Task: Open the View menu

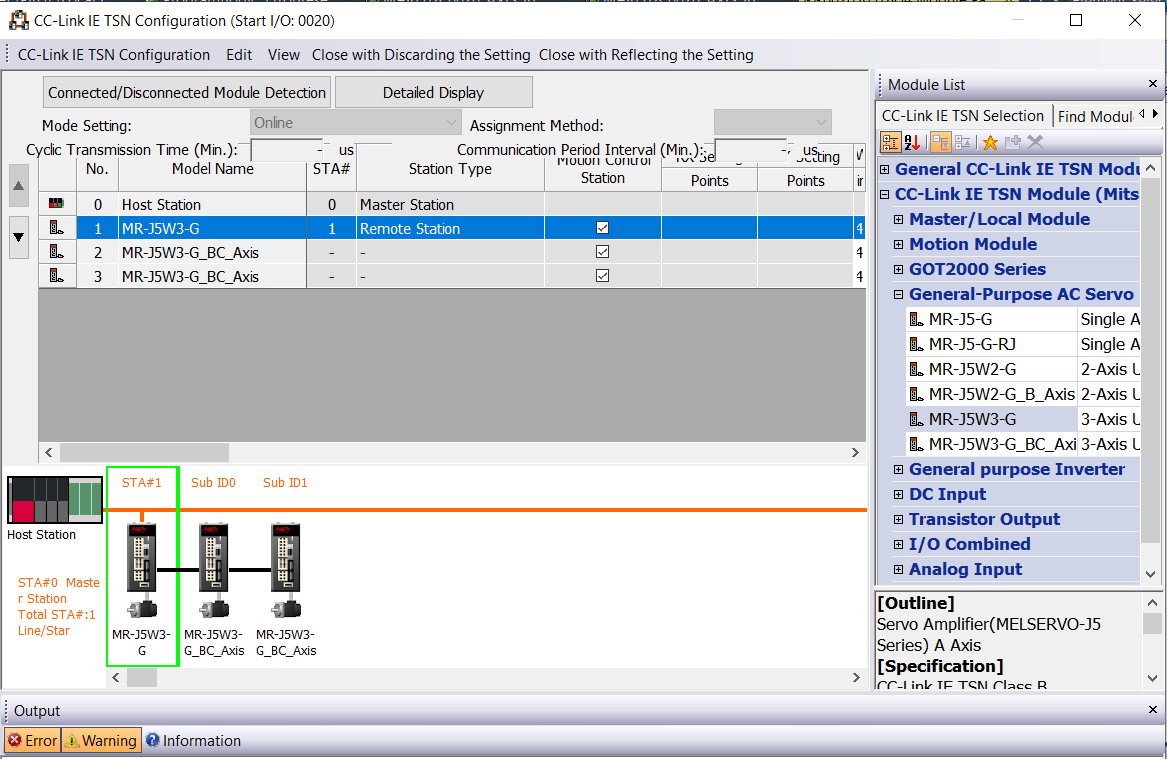Action: pyautogui.click(x=284, y=55)
